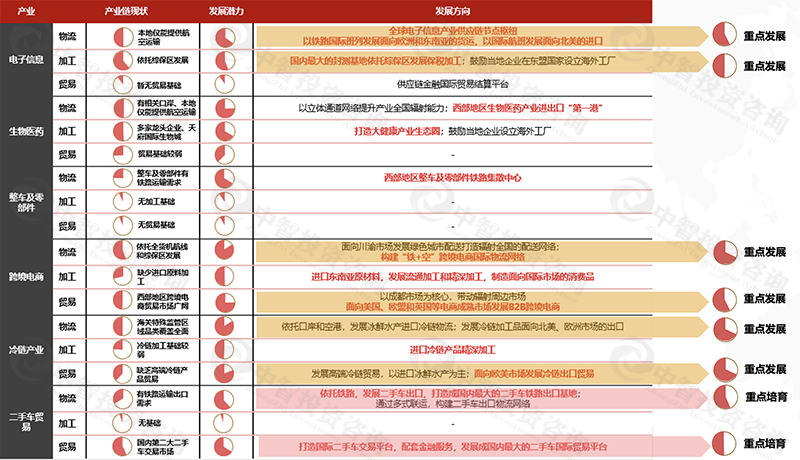This screenshot has width=800, height=460.
Task: Click the pie chart next to 冷链加工基础较弱
Action: point(122,349)
